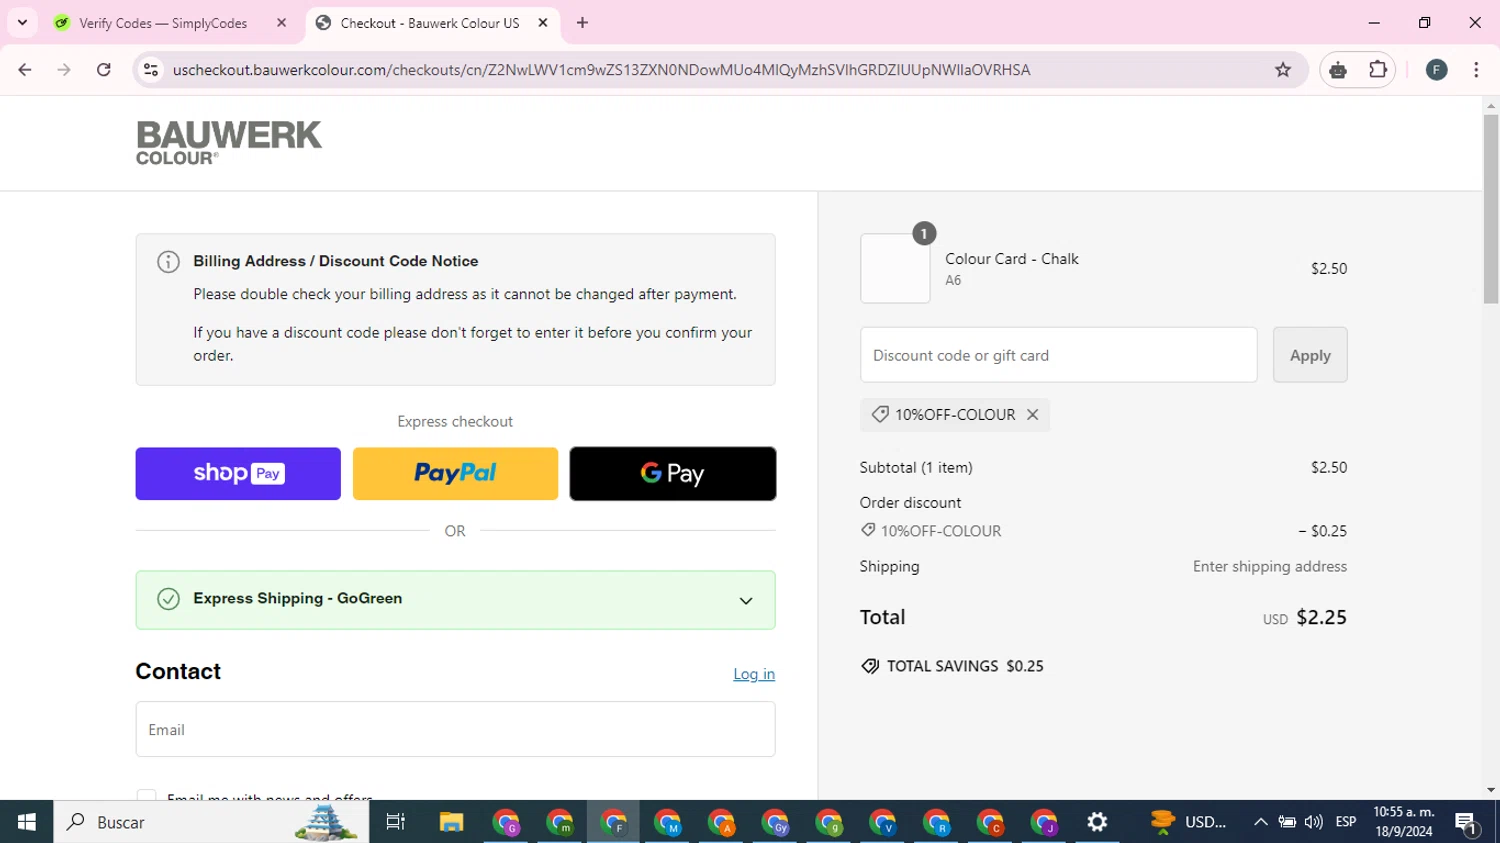Image resolution: width=1500 pixels, height=843 pixels.
Task: Click the Billing Address / Discount Code Notice heading
Action: 336,261
